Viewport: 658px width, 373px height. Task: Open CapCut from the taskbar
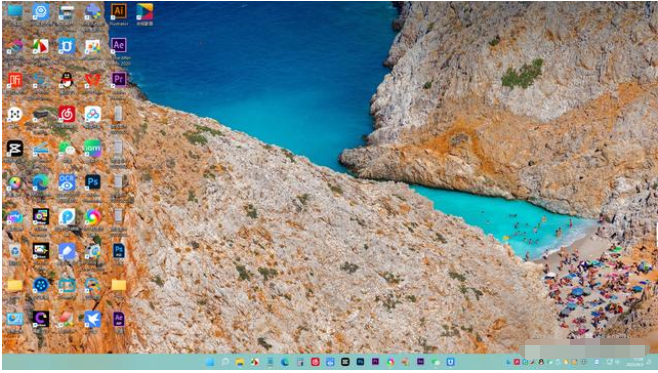pyautogui.click(x=345, y=362)
